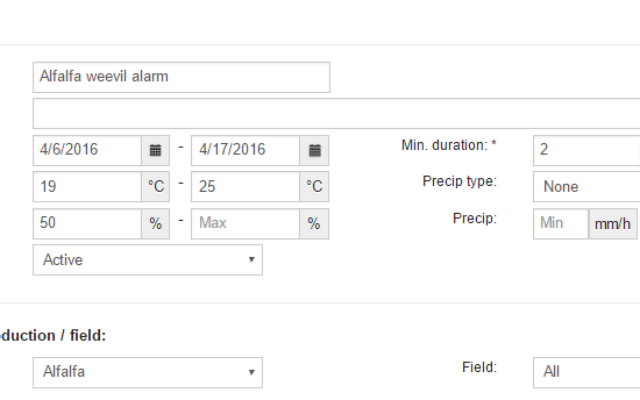Click the maximum humidity % addon
The image size is (640, 400).
(x=314, y=224)
